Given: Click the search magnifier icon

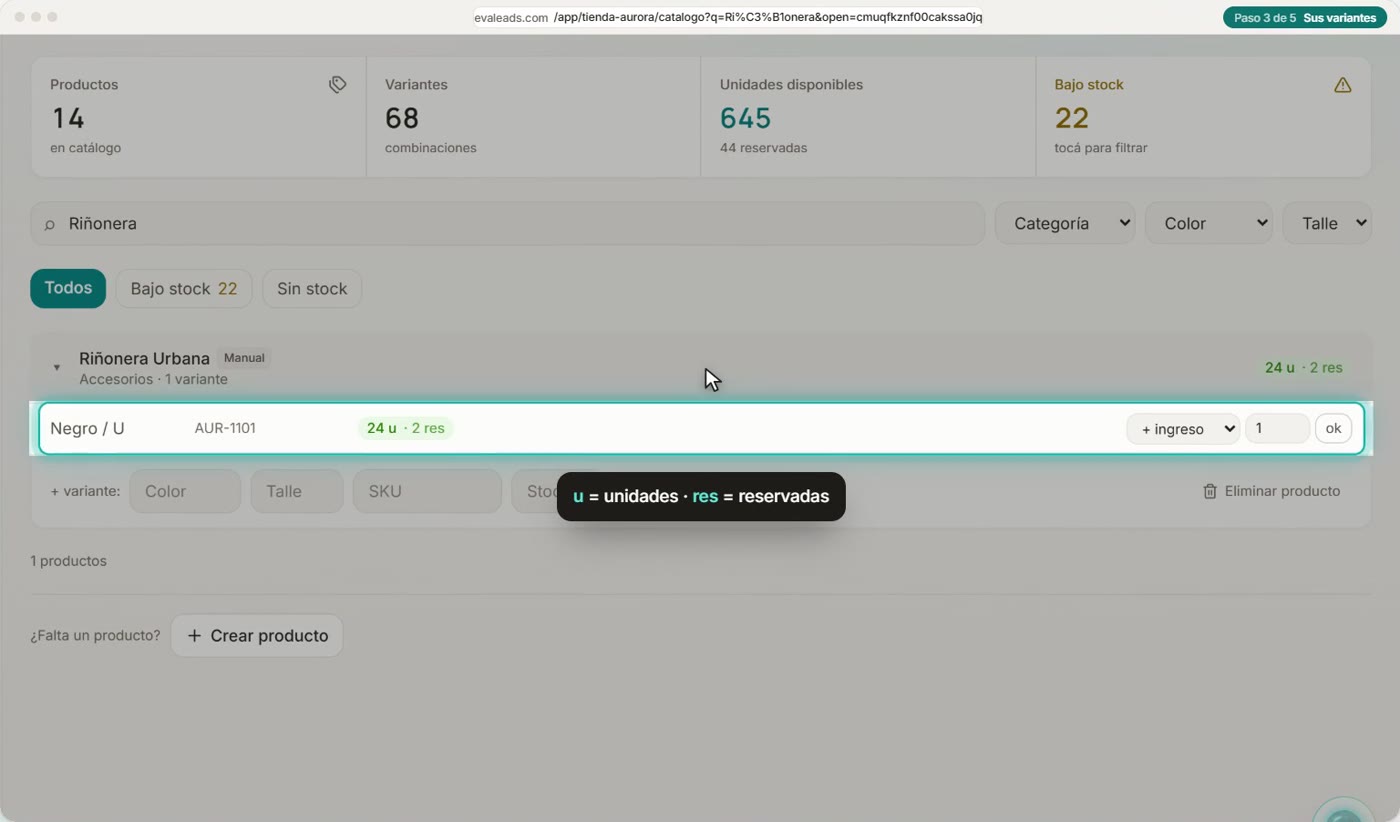Looking at the screenshot, I should (x=49, y=224).
